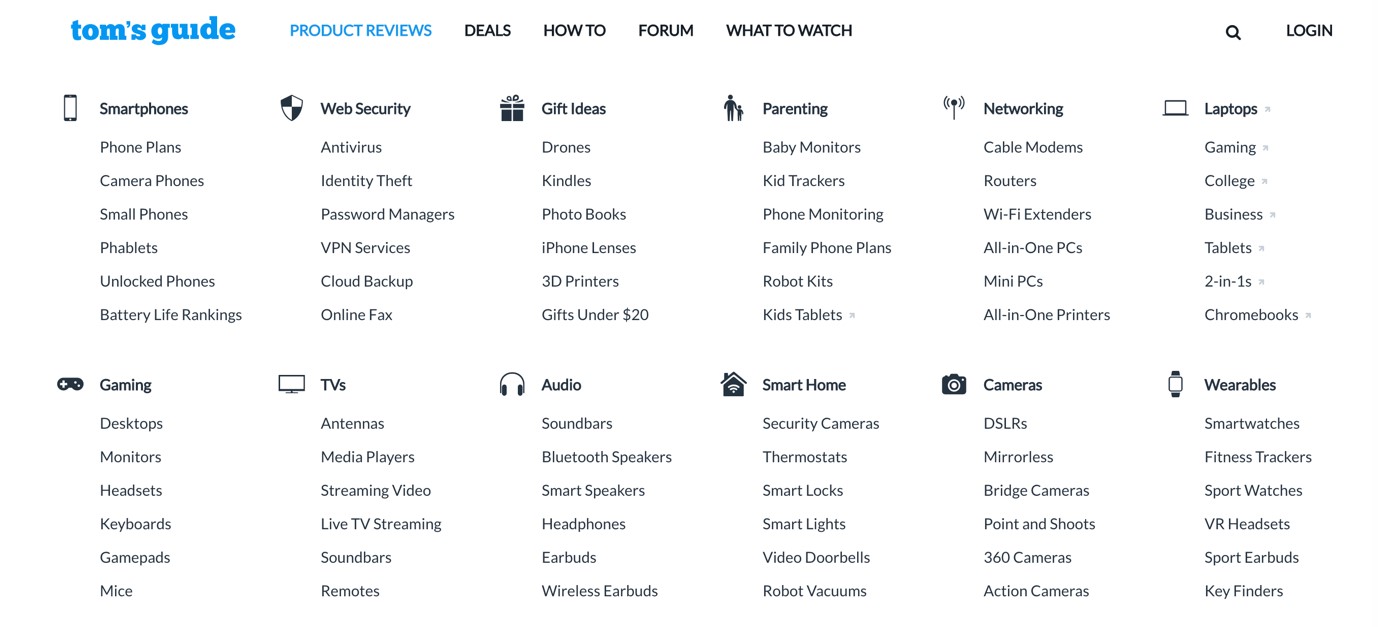Image resolution: width=1378 pixels, height=627 pixels.
Task: Open Soundbars under the Audio section
Action: tap(577, 423)
